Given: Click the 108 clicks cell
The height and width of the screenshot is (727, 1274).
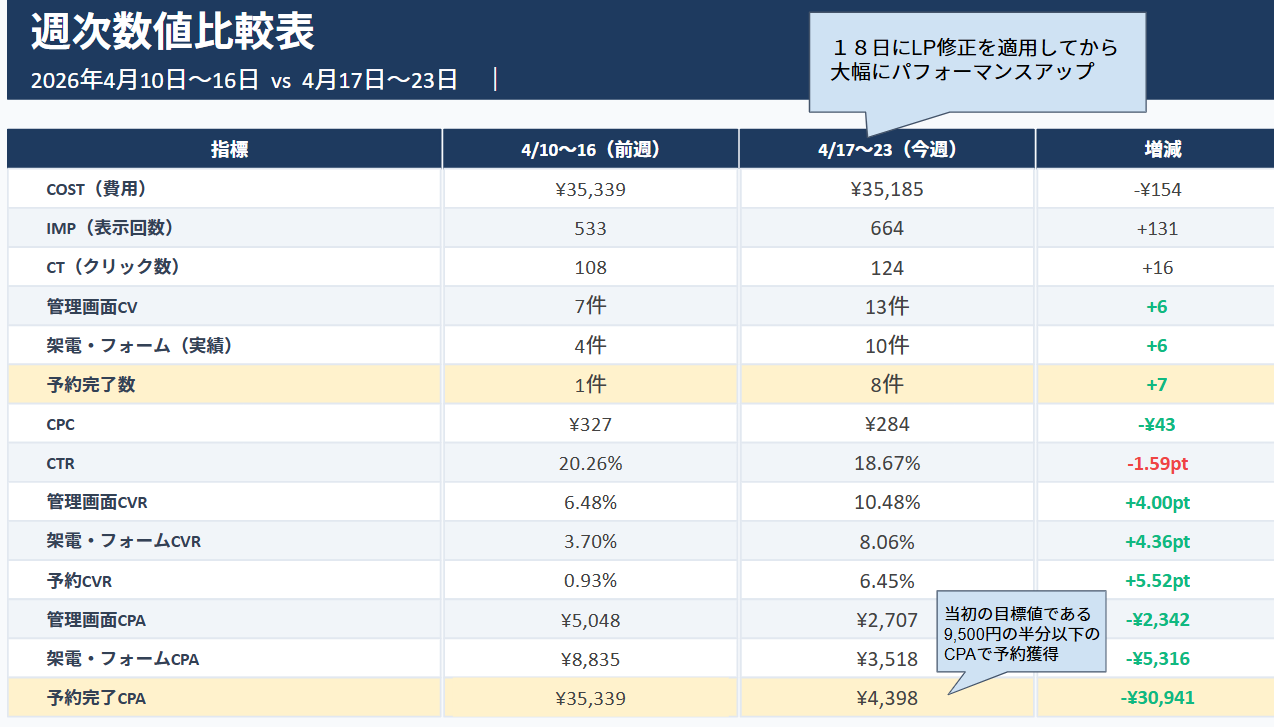Looking at the screenshot, I should pos(590,268).
